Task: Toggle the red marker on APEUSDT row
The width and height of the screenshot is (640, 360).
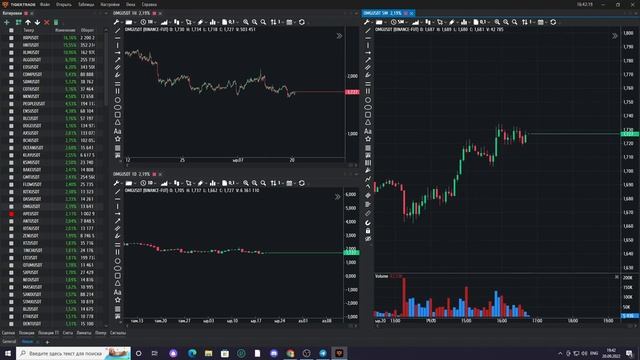Action: tap(11, 214)
